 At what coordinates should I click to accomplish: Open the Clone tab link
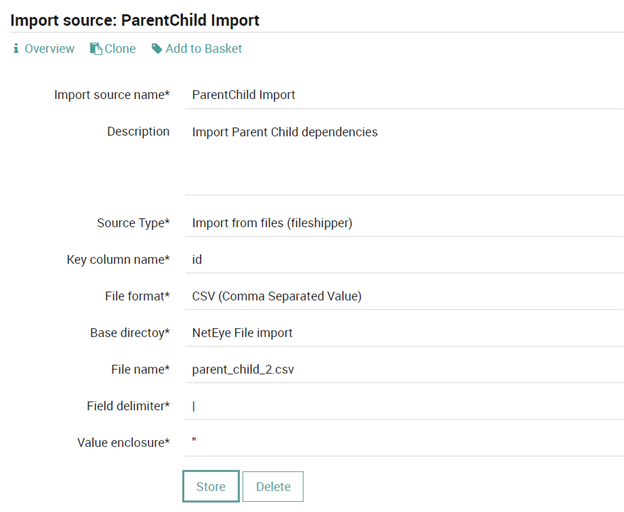pos(113,49)
